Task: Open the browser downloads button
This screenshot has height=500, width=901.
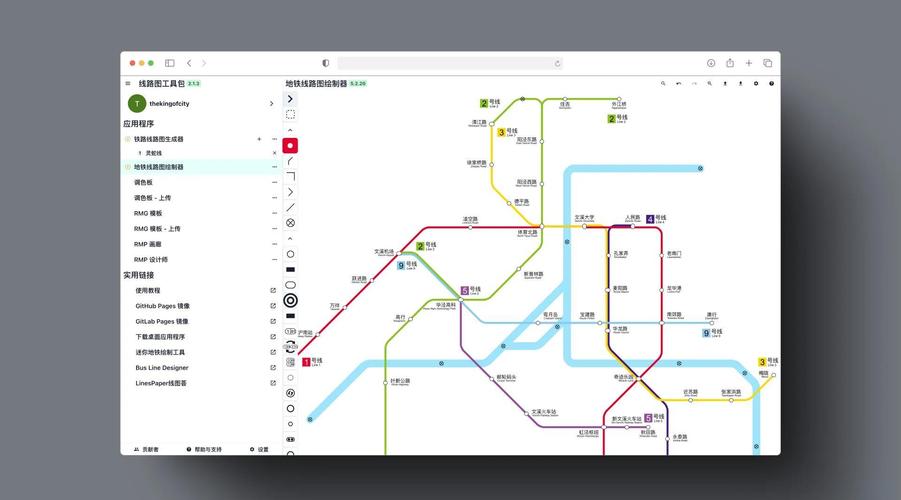Action: point(711,63)
